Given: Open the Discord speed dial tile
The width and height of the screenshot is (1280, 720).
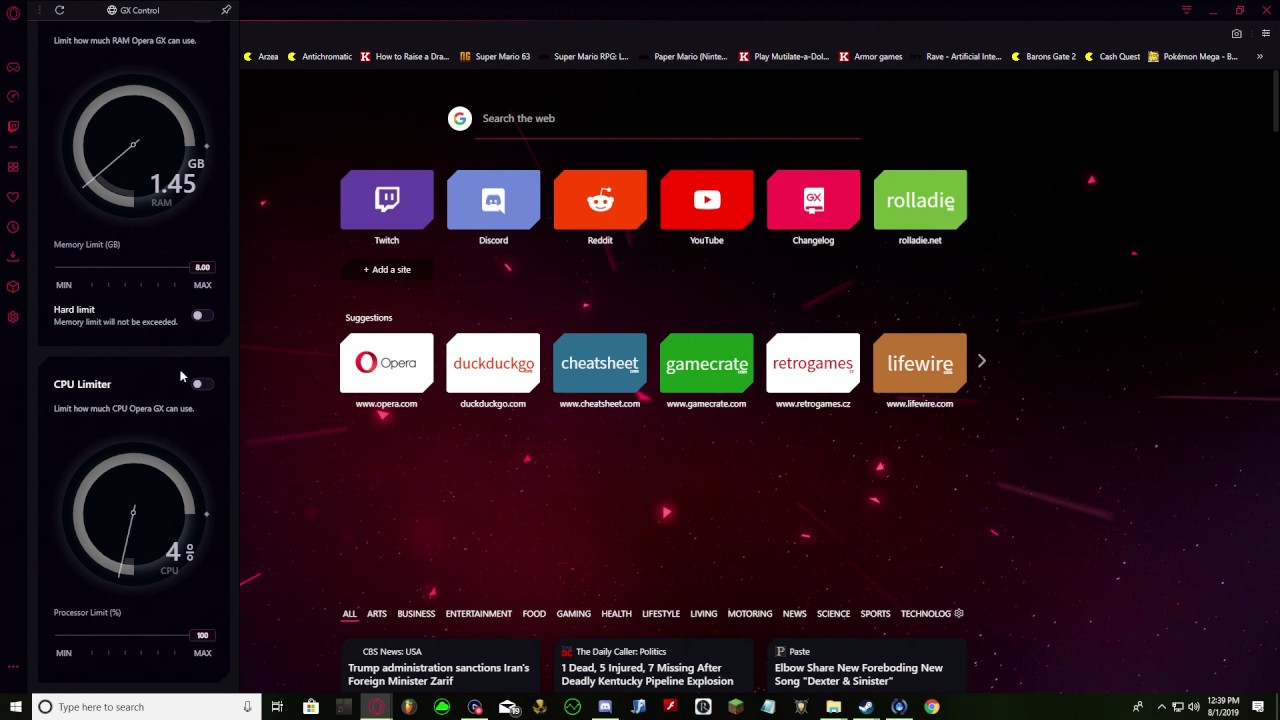Looking at the screenshot, I should (x=493, y=200).
